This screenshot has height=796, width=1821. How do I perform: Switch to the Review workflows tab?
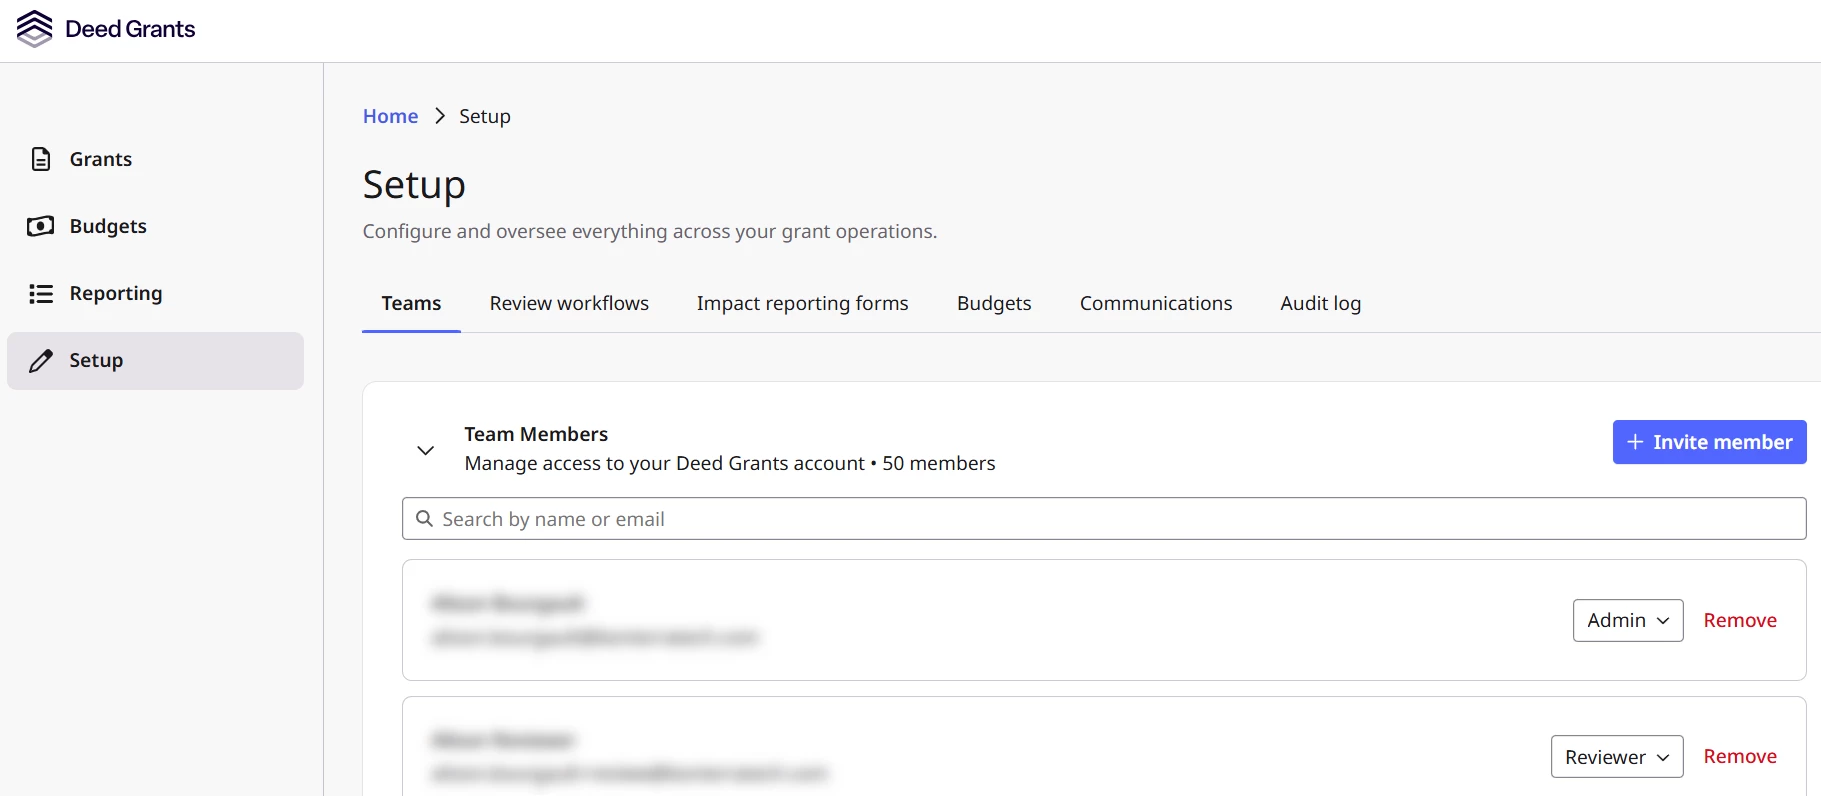coord(569,303)
